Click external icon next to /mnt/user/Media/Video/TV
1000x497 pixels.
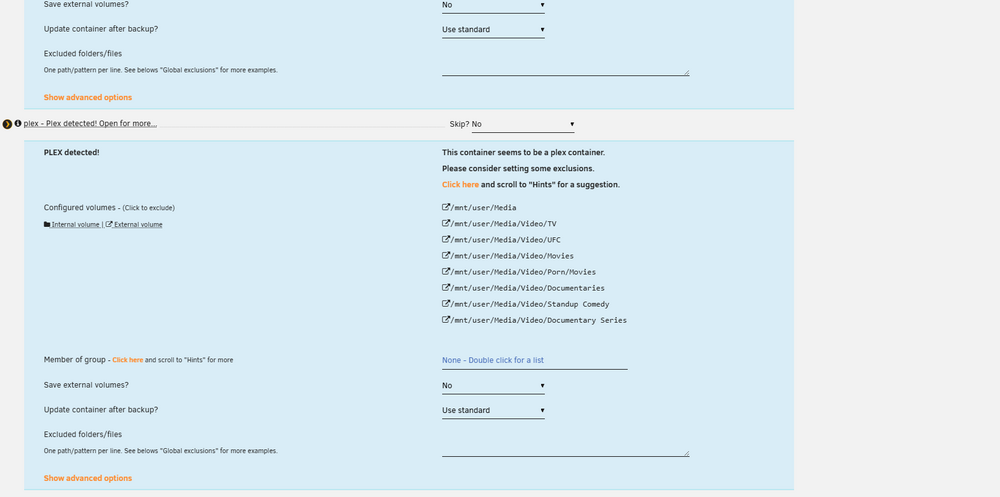446,223
